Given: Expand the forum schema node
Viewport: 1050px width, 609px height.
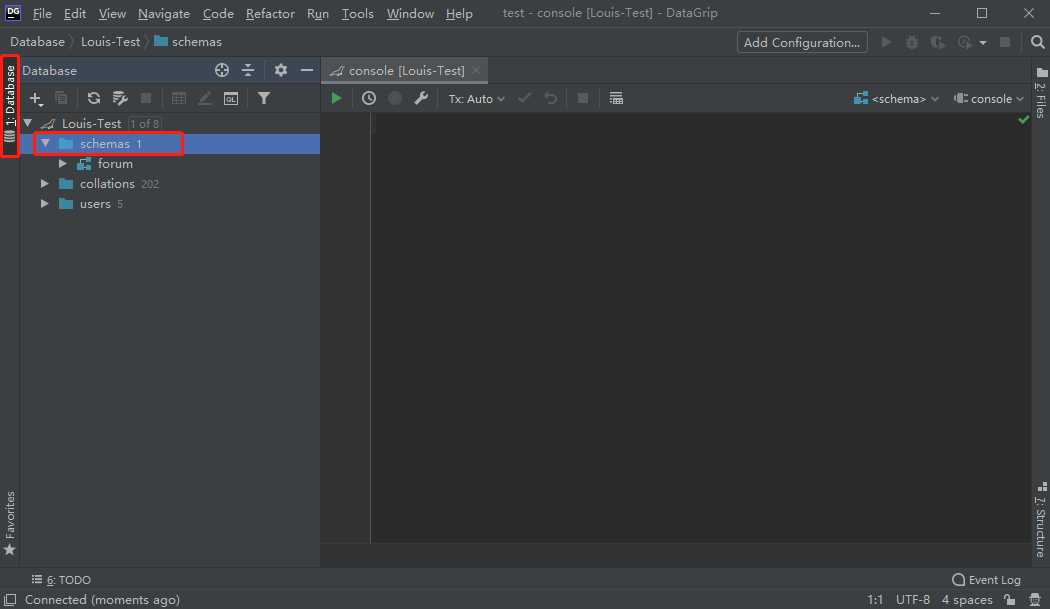Looking at the screenshot, I should [62, 163].
